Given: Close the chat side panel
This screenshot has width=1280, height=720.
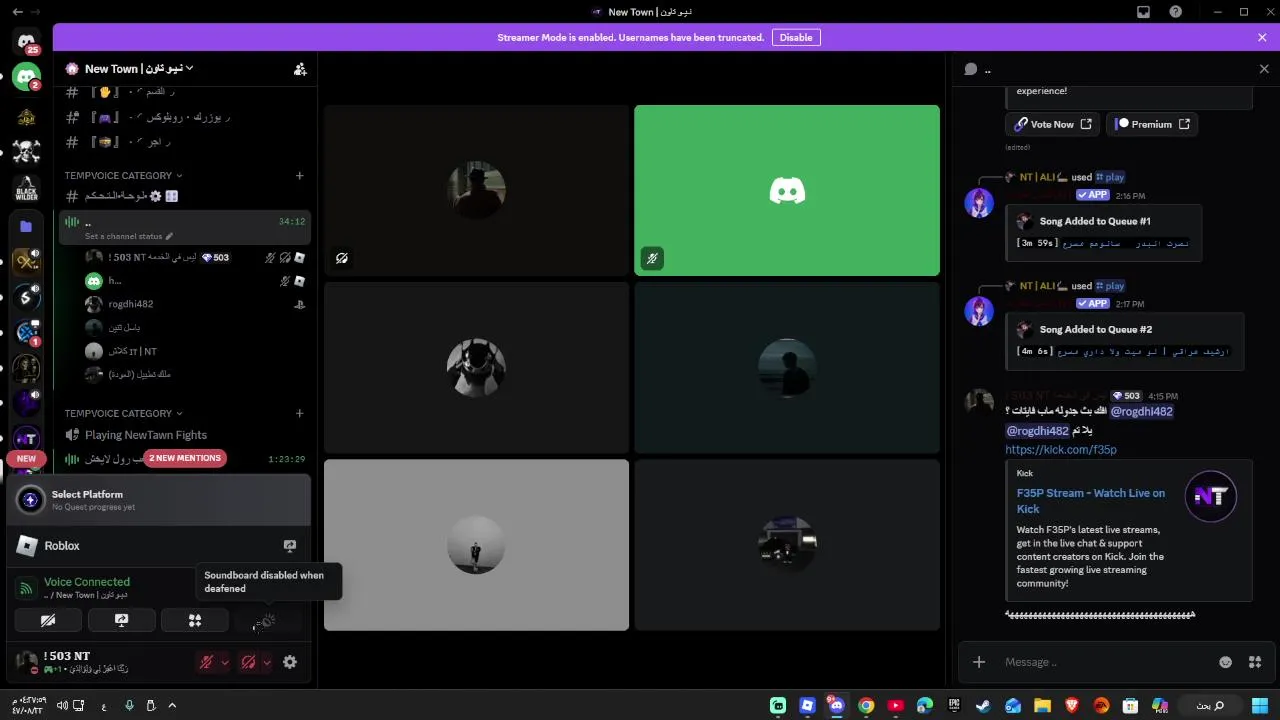Looking at the screenshot, I should pyautogui.click(x=1264, y=69).
